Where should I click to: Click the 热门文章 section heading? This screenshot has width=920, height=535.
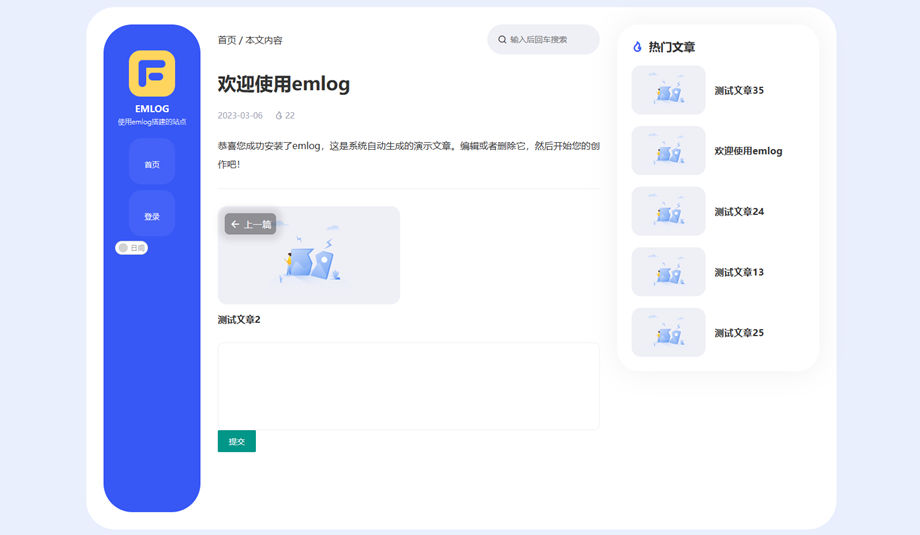[672, 47]
